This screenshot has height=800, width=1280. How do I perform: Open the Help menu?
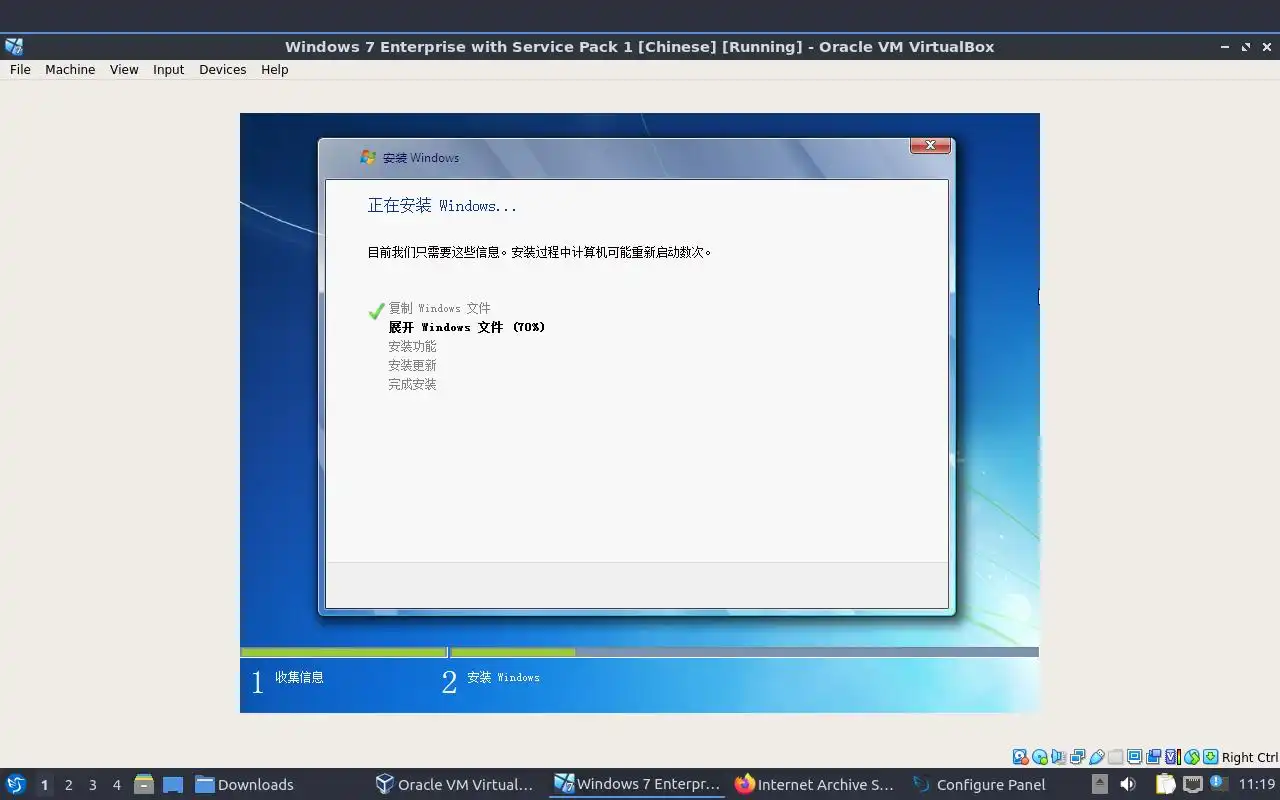tap(274, 69)
